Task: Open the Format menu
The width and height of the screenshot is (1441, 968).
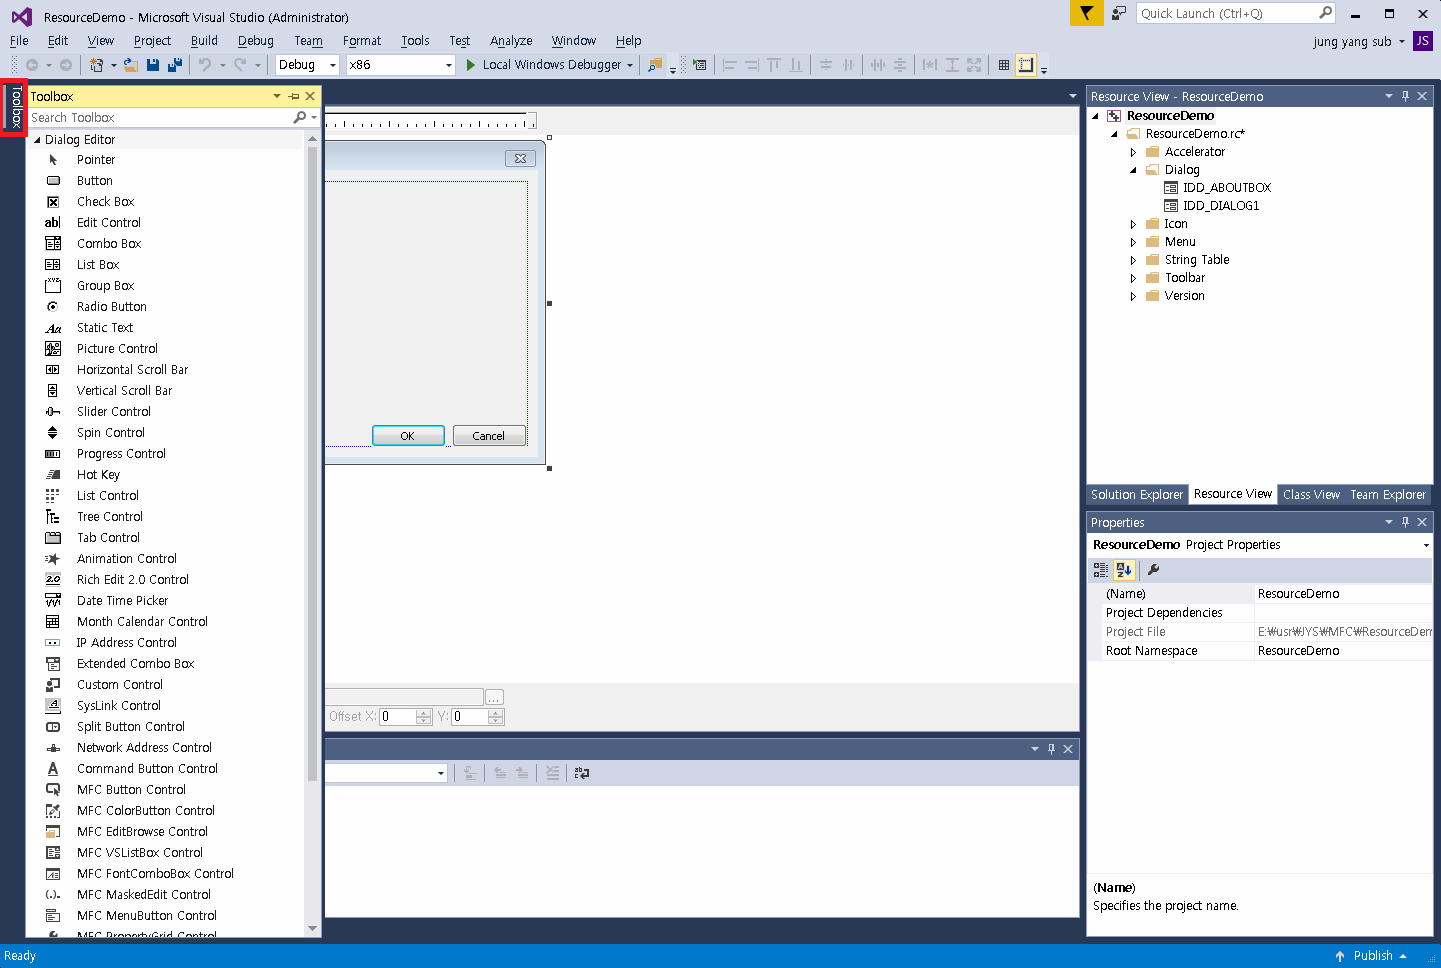Action: (362, 41)
